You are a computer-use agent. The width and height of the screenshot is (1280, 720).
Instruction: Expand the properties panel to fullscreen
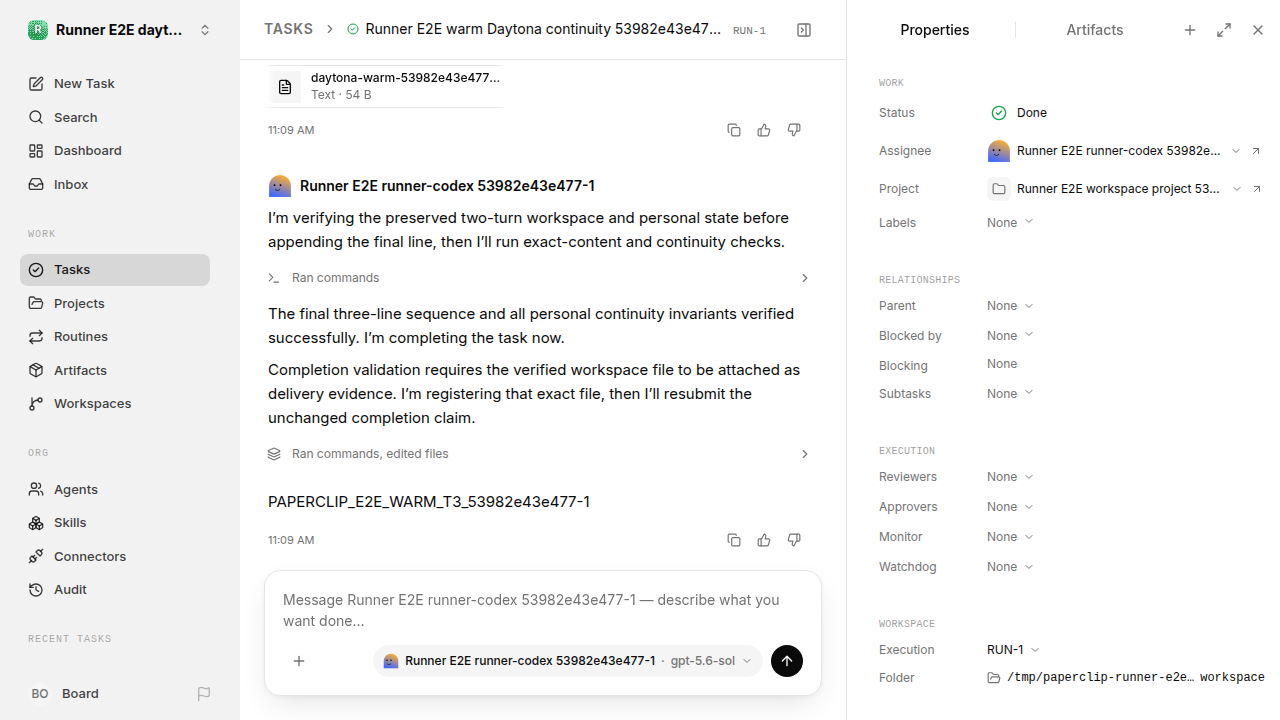[1224, 30]
